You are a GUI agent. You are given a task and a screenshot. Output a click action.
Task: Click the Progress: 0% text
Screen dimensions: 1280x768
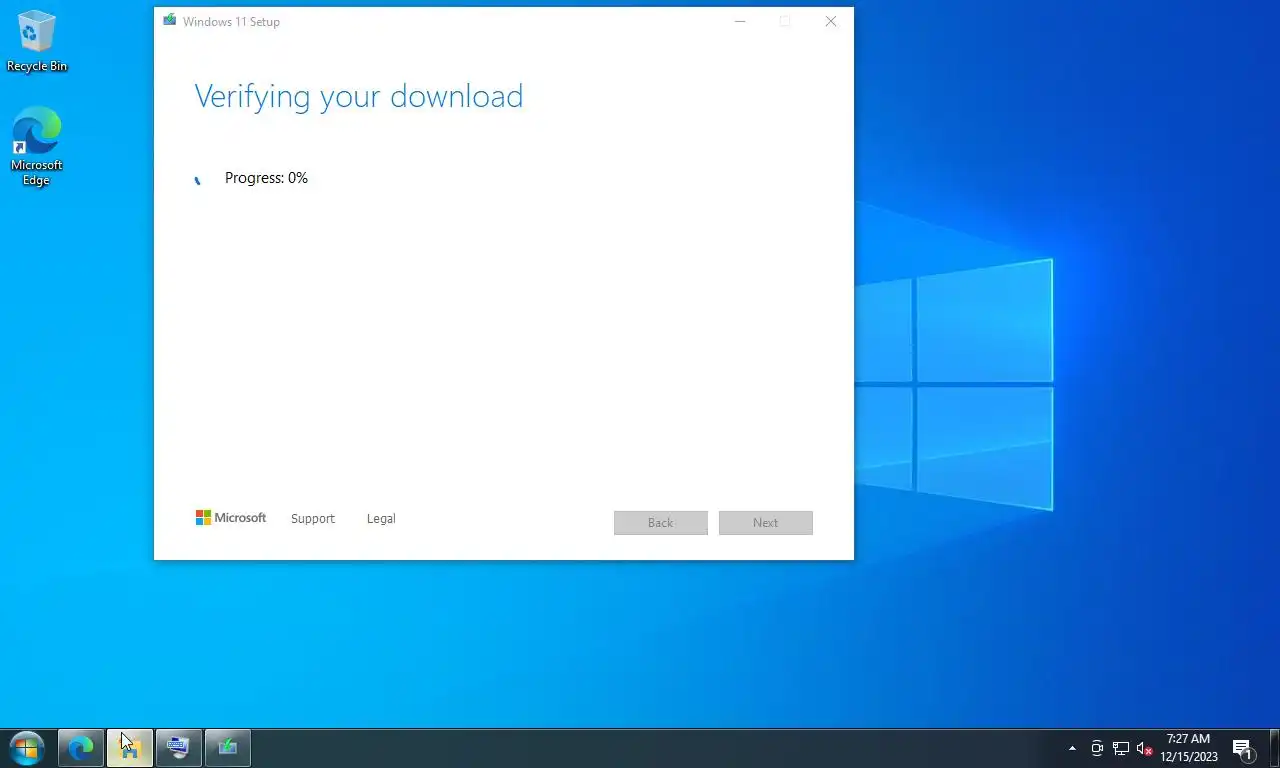point(266,178)
